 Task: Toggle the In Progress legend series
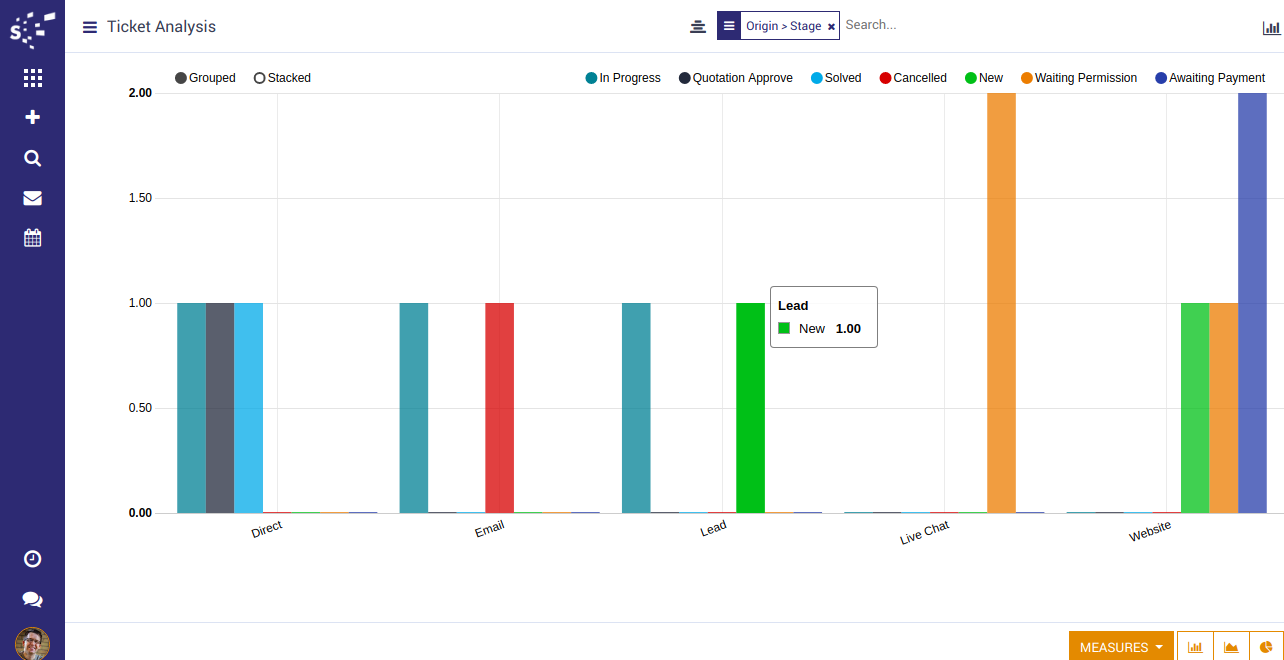(x=623, y=78)
